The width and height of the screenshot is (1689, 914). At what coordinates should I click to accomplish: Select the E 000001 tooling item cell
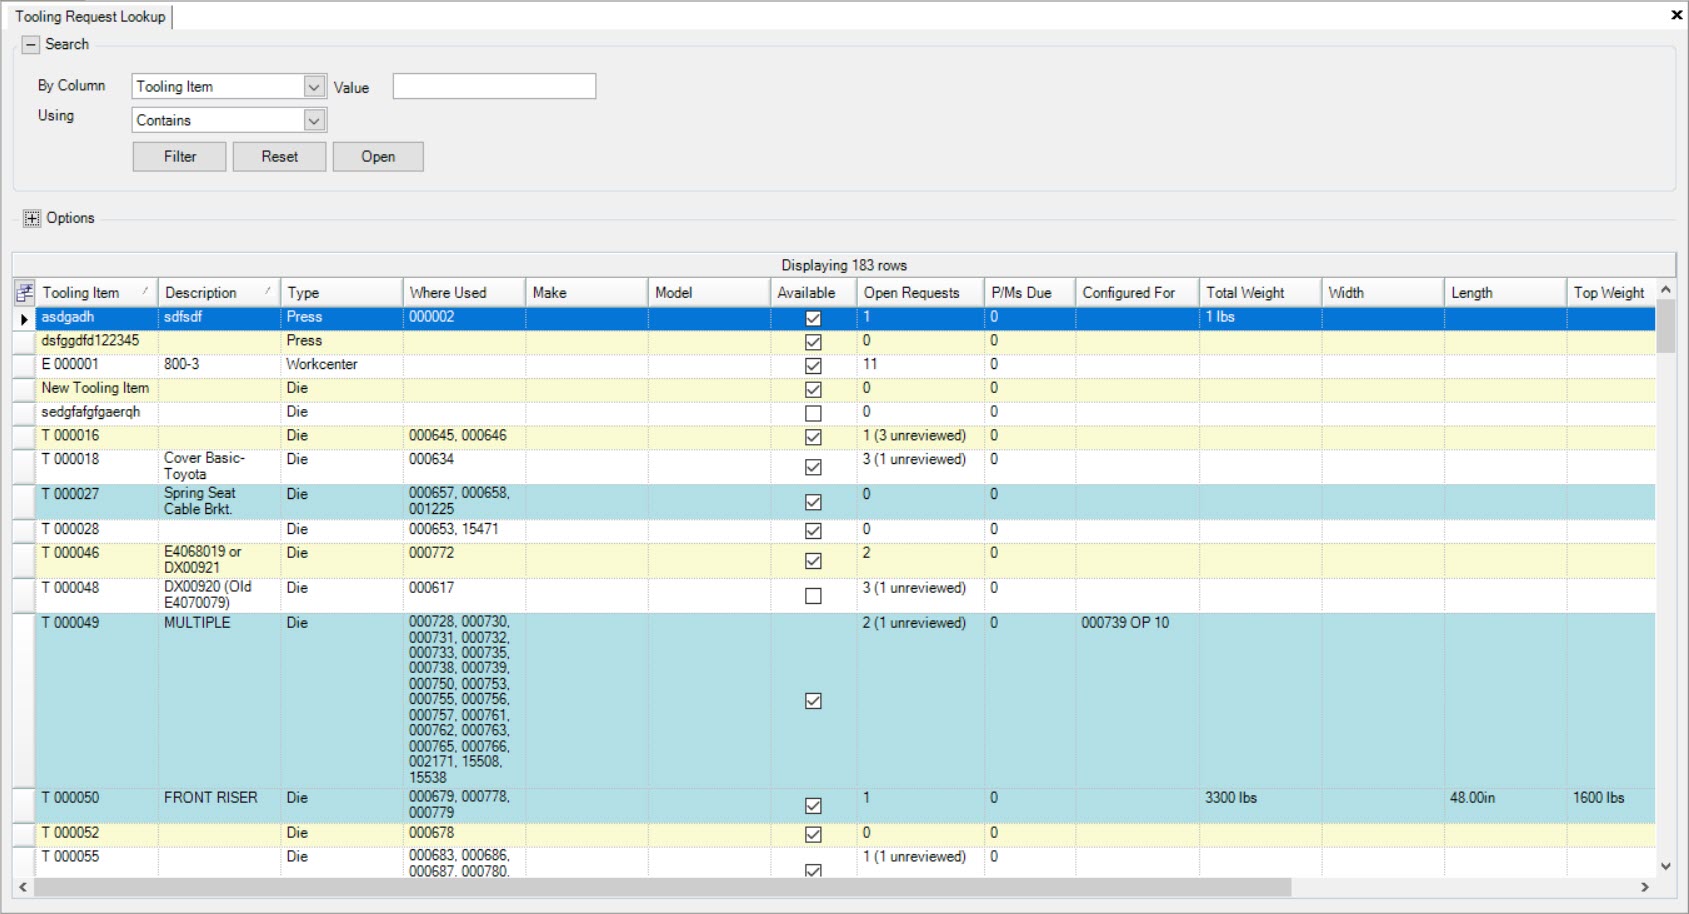click(x=97, y=366)
